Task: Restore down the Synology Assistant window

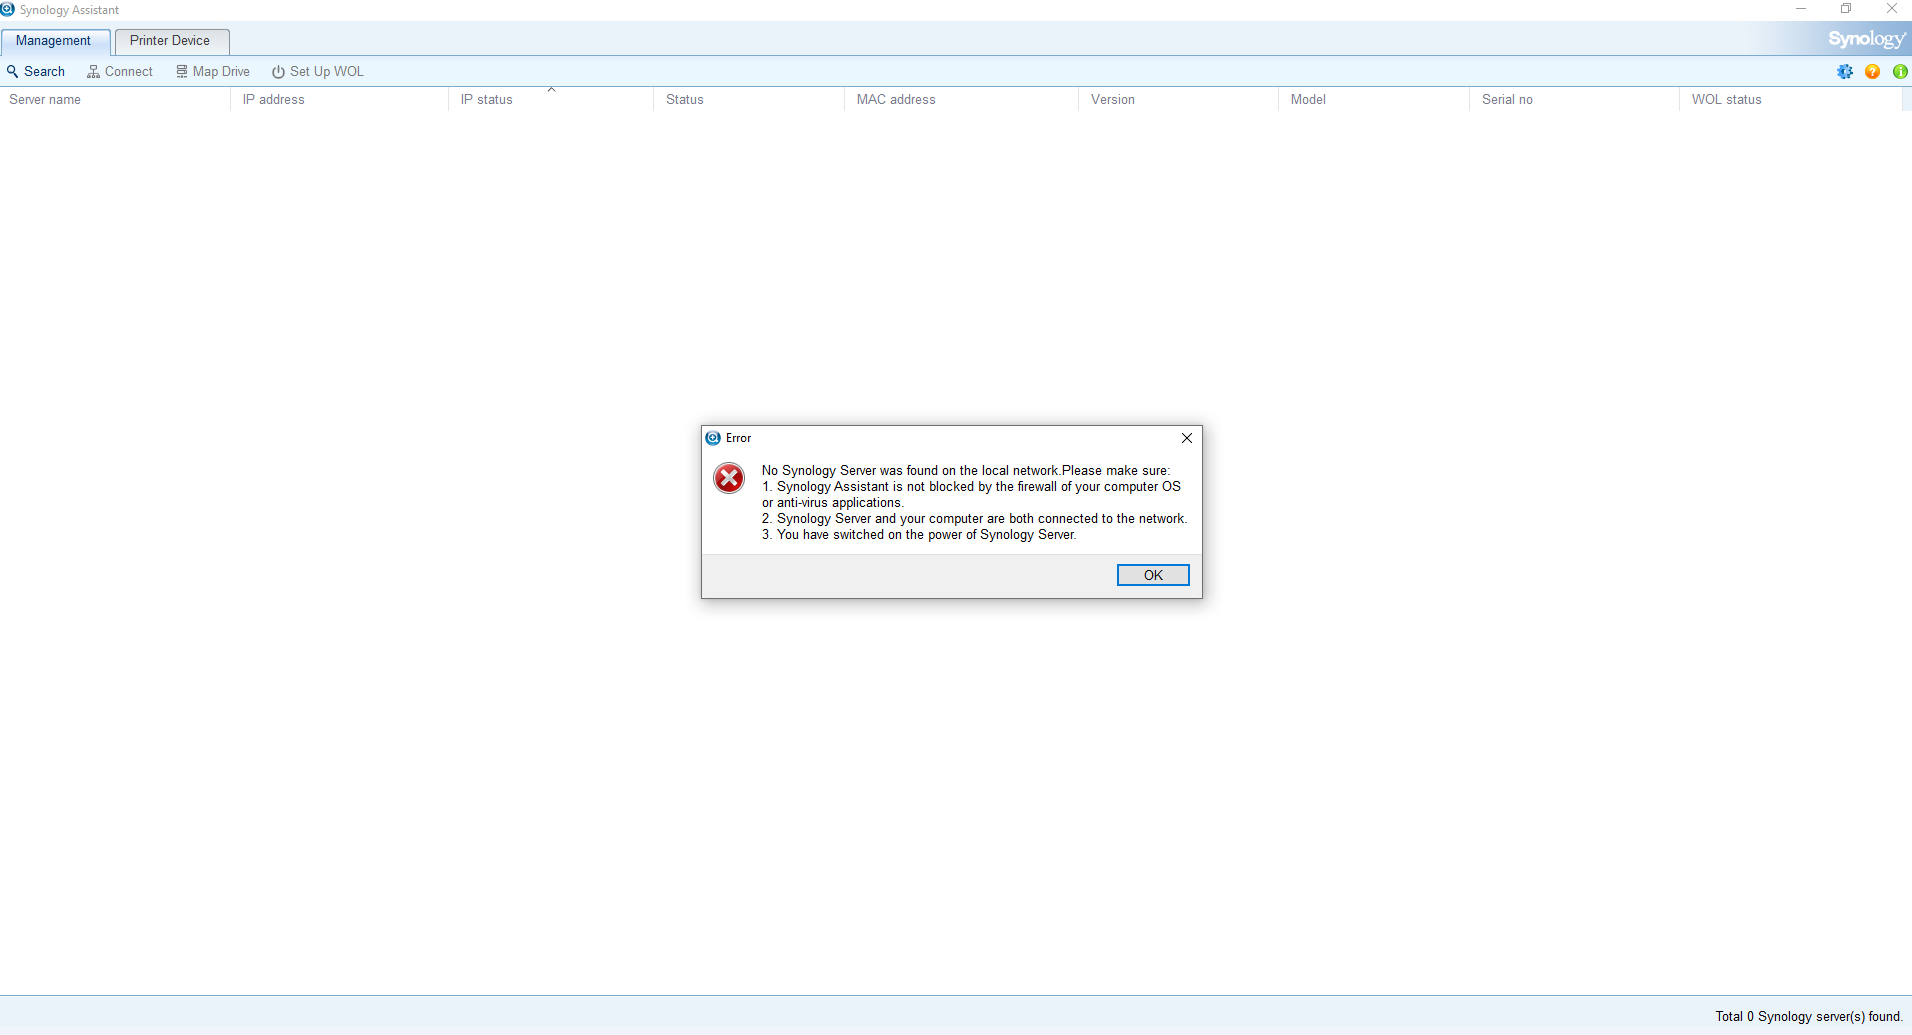Action: pos(1846,9)
